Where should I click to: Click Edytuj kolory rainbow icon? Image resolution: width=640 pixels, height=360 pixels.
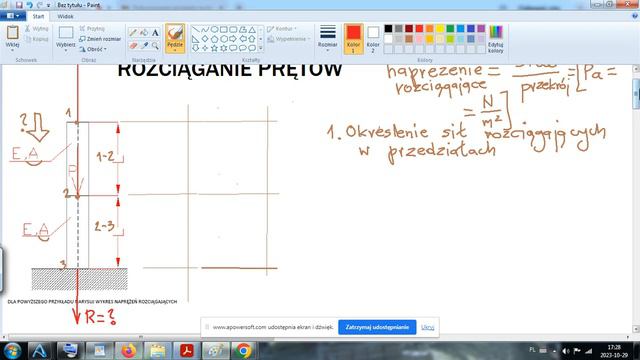click(x=496, y=33)
